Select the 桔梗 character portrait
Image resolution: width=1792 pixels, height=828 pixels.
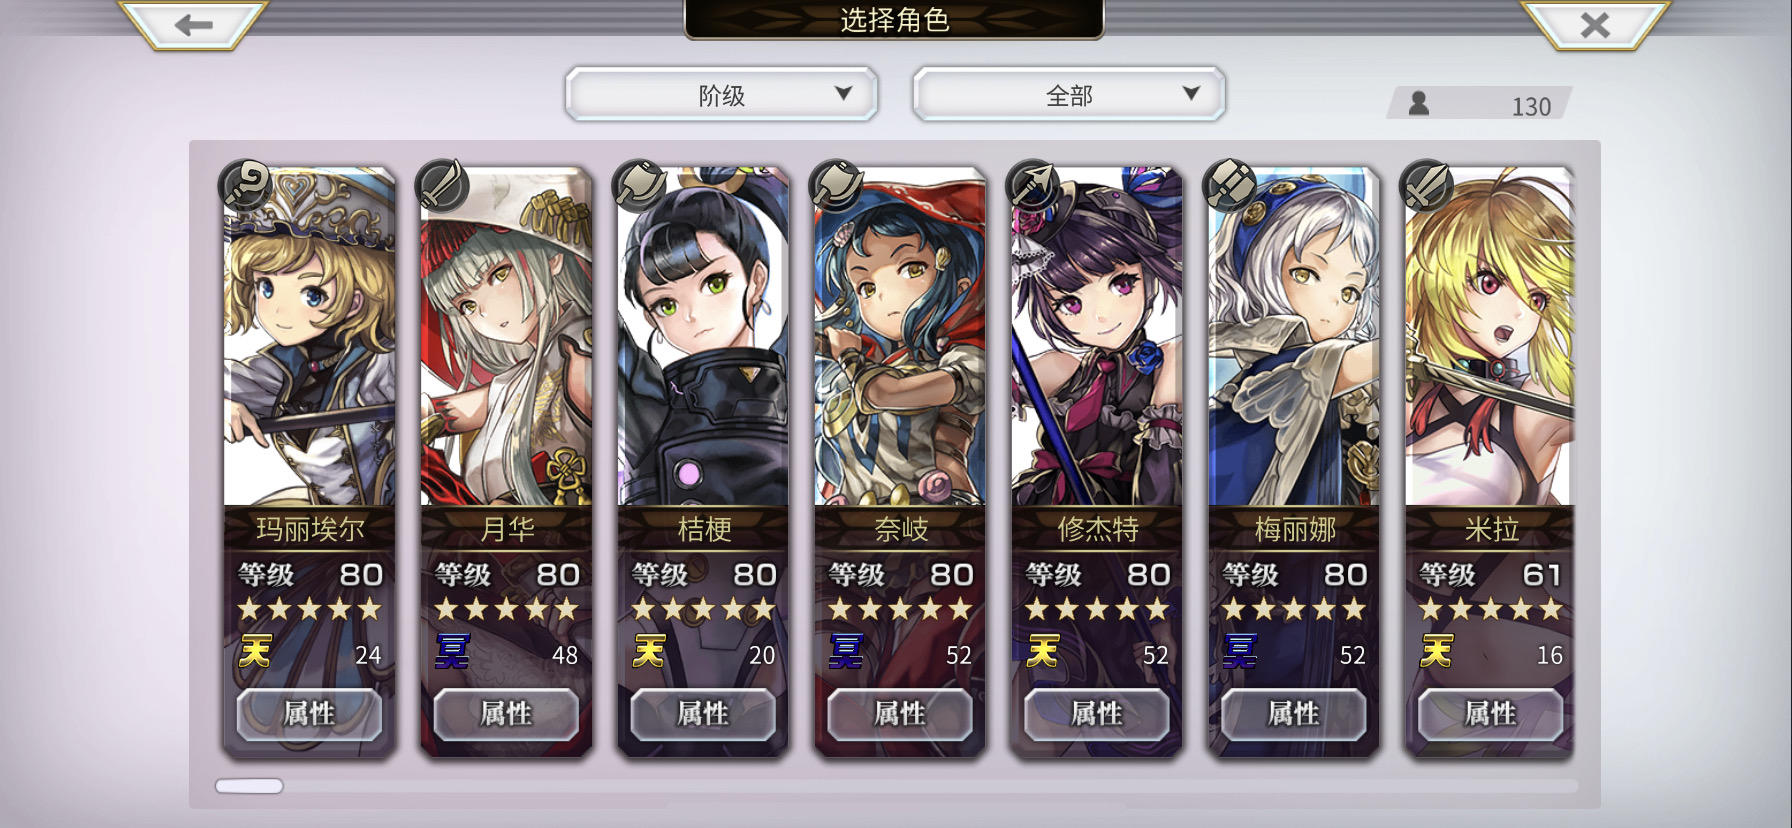click(703, 336)
